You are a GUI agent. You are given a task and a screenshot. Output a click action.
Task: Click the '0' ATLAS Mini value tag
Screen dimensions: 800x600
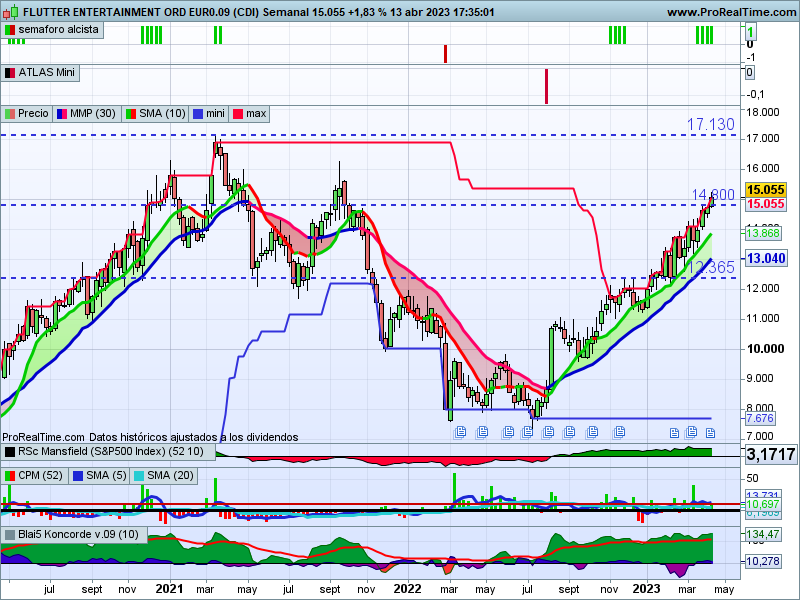point(749,72)
